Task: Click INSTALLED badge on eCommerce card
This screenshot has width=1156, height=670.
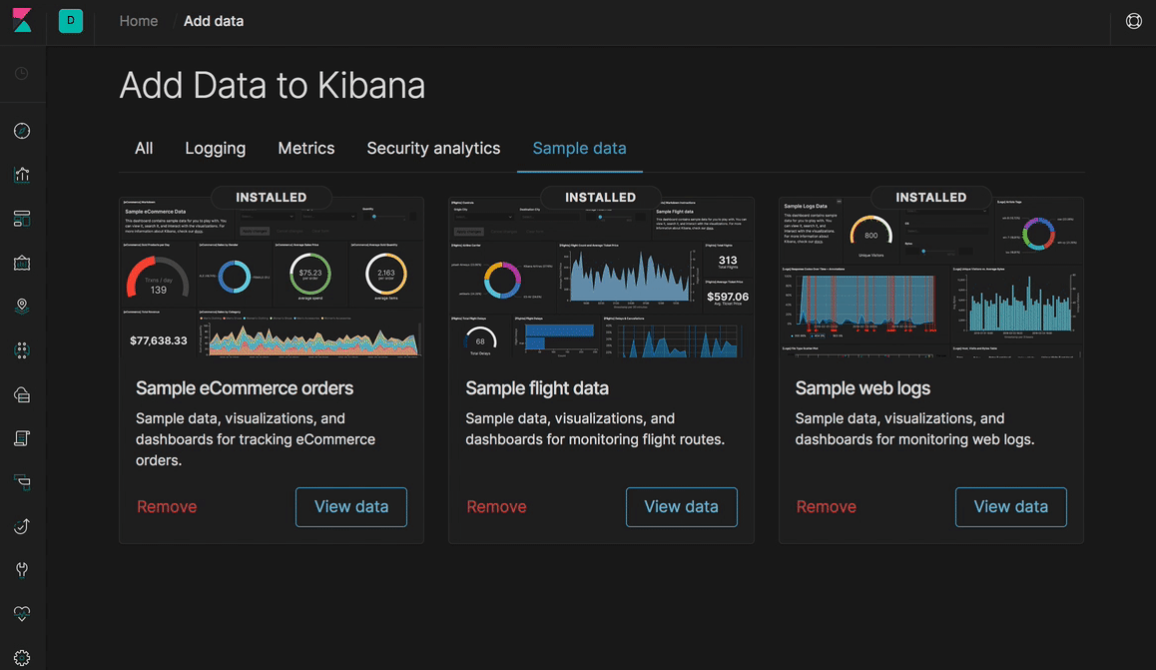Action: click(x=271, y=198)
